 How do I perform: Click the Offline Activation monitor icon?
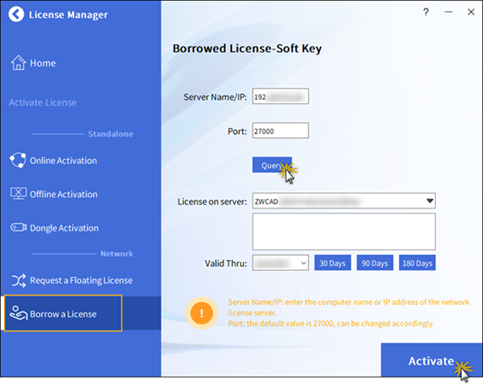18,194
